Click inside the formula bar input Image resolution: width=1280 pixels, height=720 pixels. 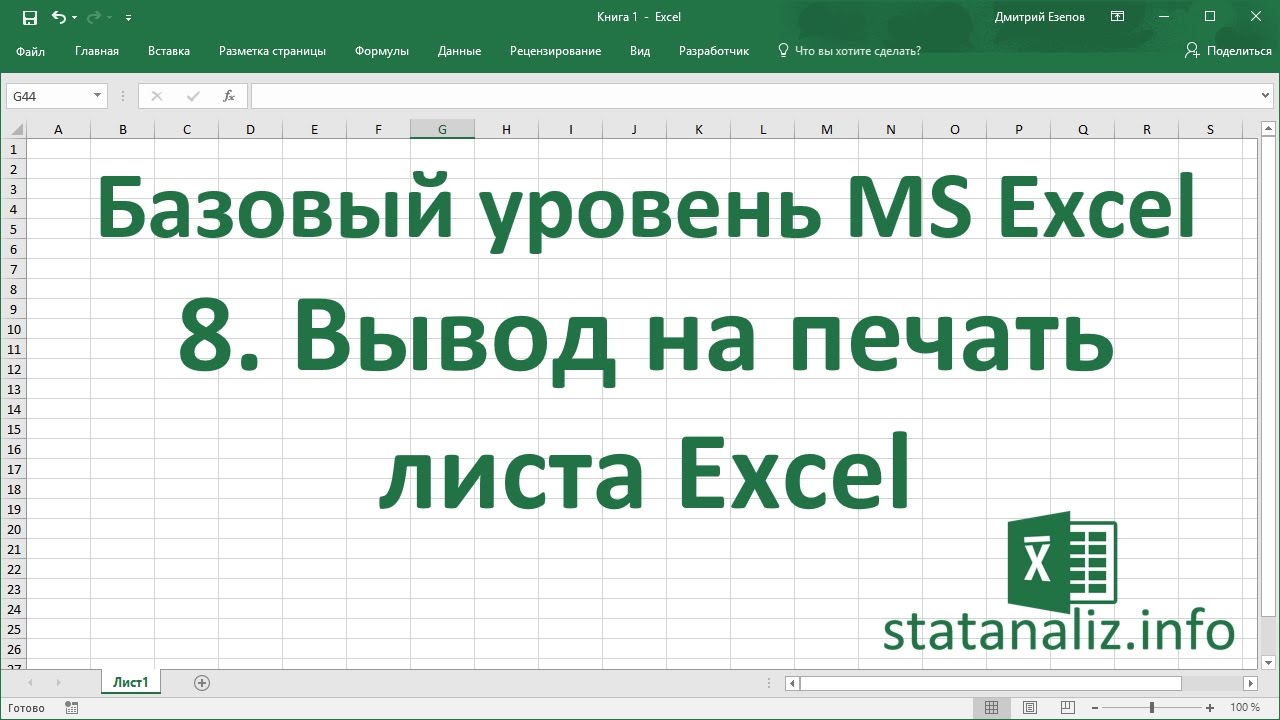755,96
